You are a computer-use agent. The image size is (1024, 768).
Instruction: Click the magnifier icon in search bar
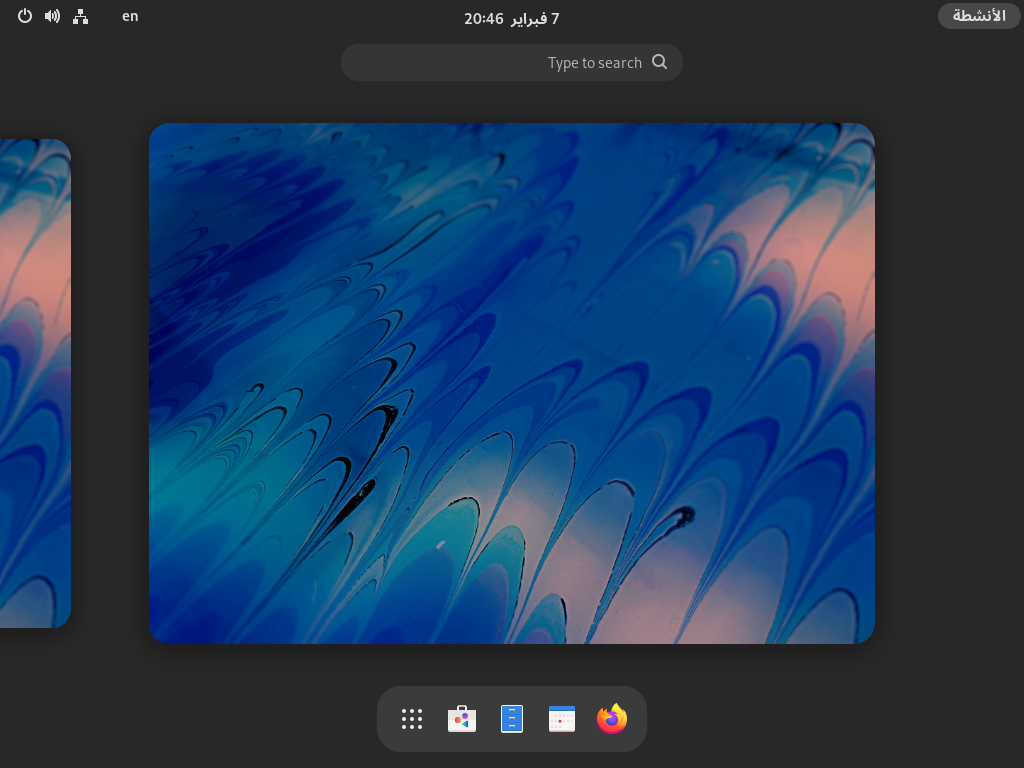pos(660,62)
